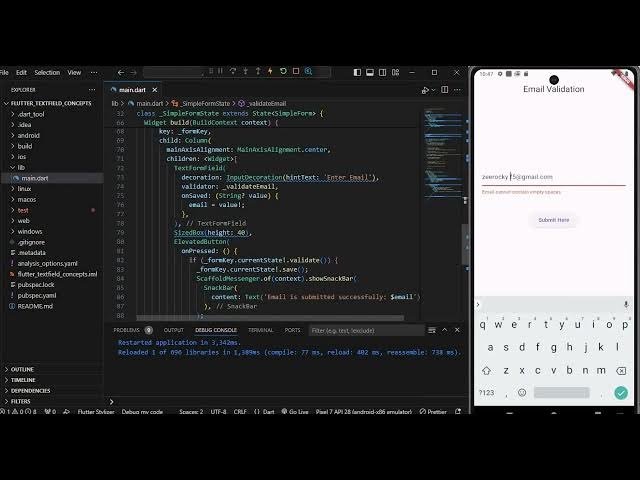Go back with the left arrow
640x480 pixels.
tap(121, 72)
